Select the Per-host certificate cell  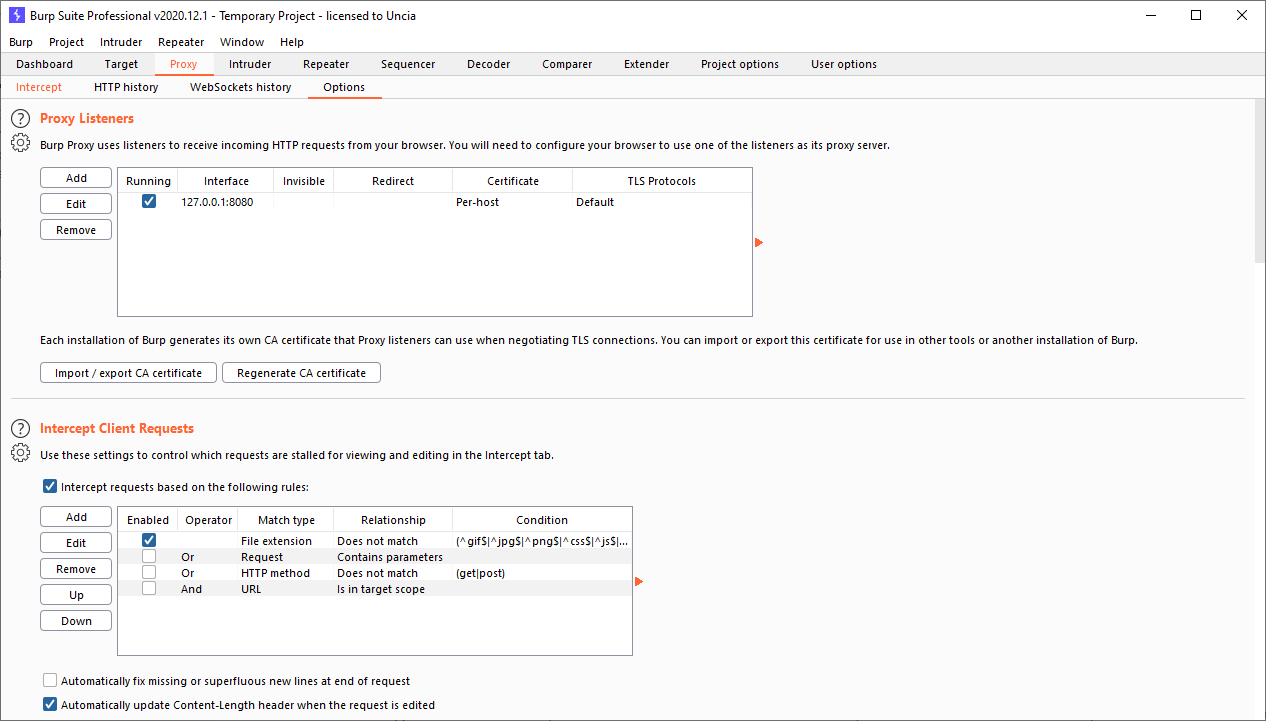[x=513, y=202]
